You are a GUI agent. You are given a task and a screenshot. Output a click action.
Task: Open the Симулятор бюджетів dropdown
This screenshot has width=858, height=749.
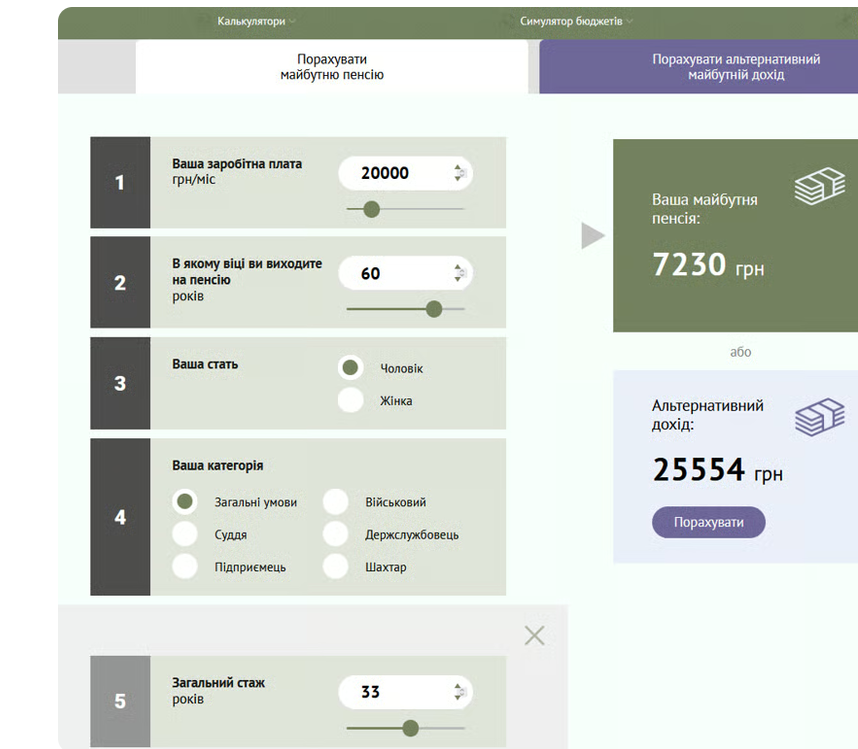576,21
